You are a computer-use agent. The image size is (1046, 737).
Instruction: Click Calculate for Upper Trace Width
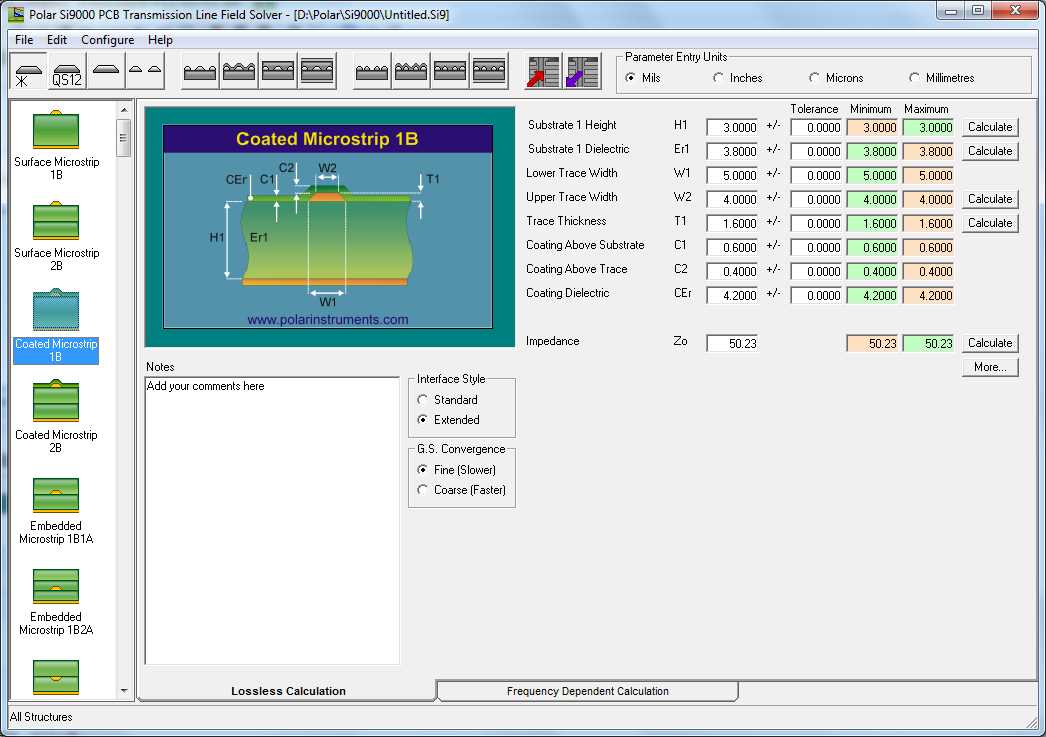tap(990, 199)
